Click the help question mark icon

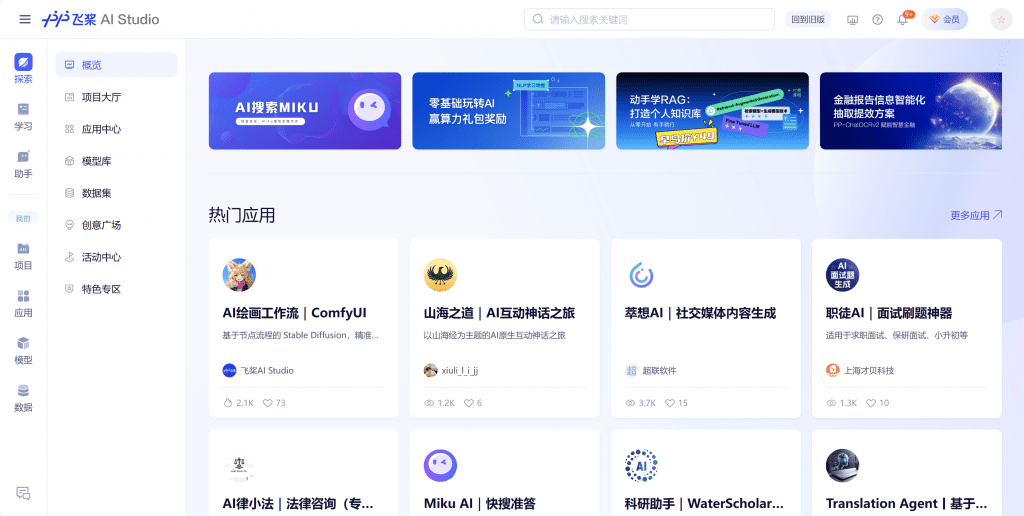(x=877, y=19)
